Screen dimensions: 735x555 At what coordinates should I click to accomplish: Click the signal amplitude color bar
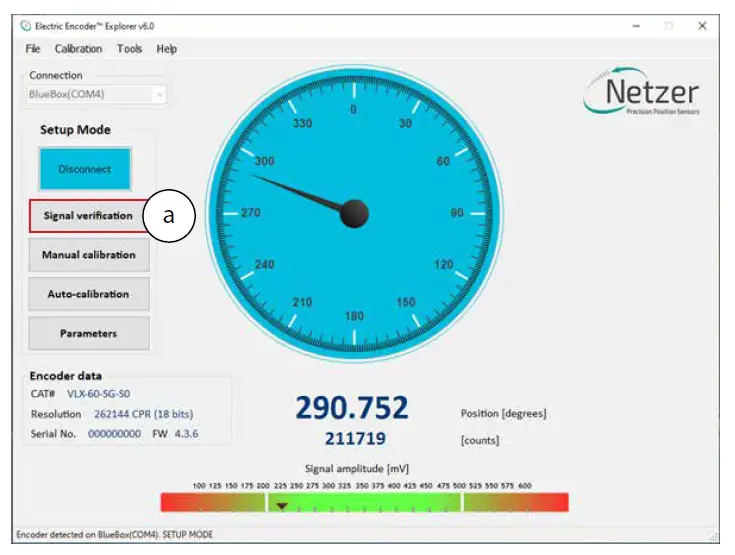coord(365,502)
